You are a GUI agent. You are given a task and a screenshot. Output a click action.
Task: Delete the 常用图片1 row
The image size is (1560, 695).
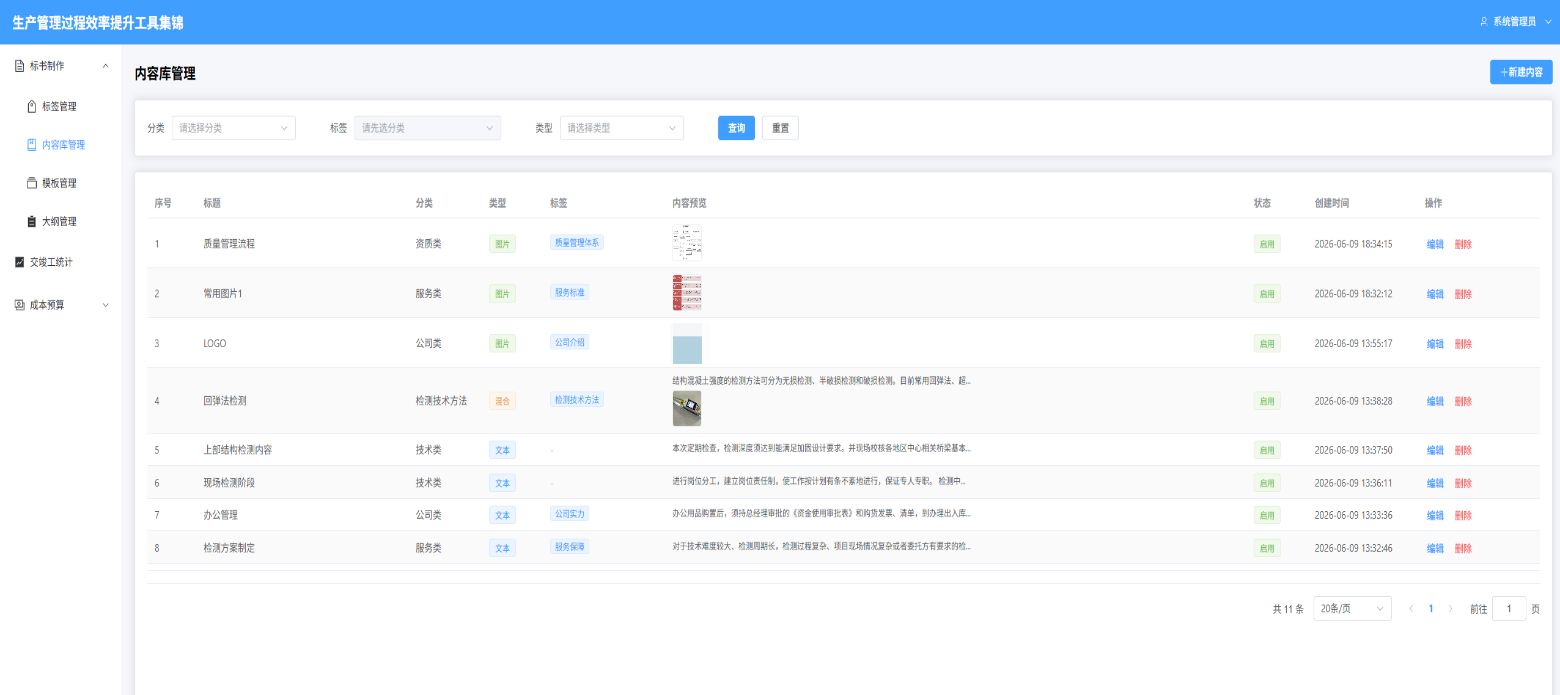pyautogui.click(x=1463, y=294)
